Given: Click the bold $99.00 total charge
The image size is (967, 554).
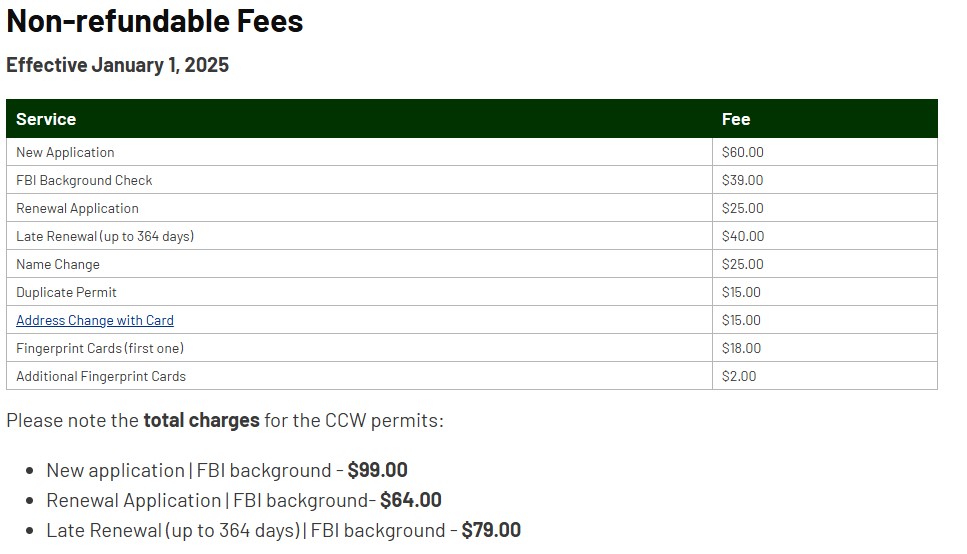Looking at the screenshot, I should point(377,471).
